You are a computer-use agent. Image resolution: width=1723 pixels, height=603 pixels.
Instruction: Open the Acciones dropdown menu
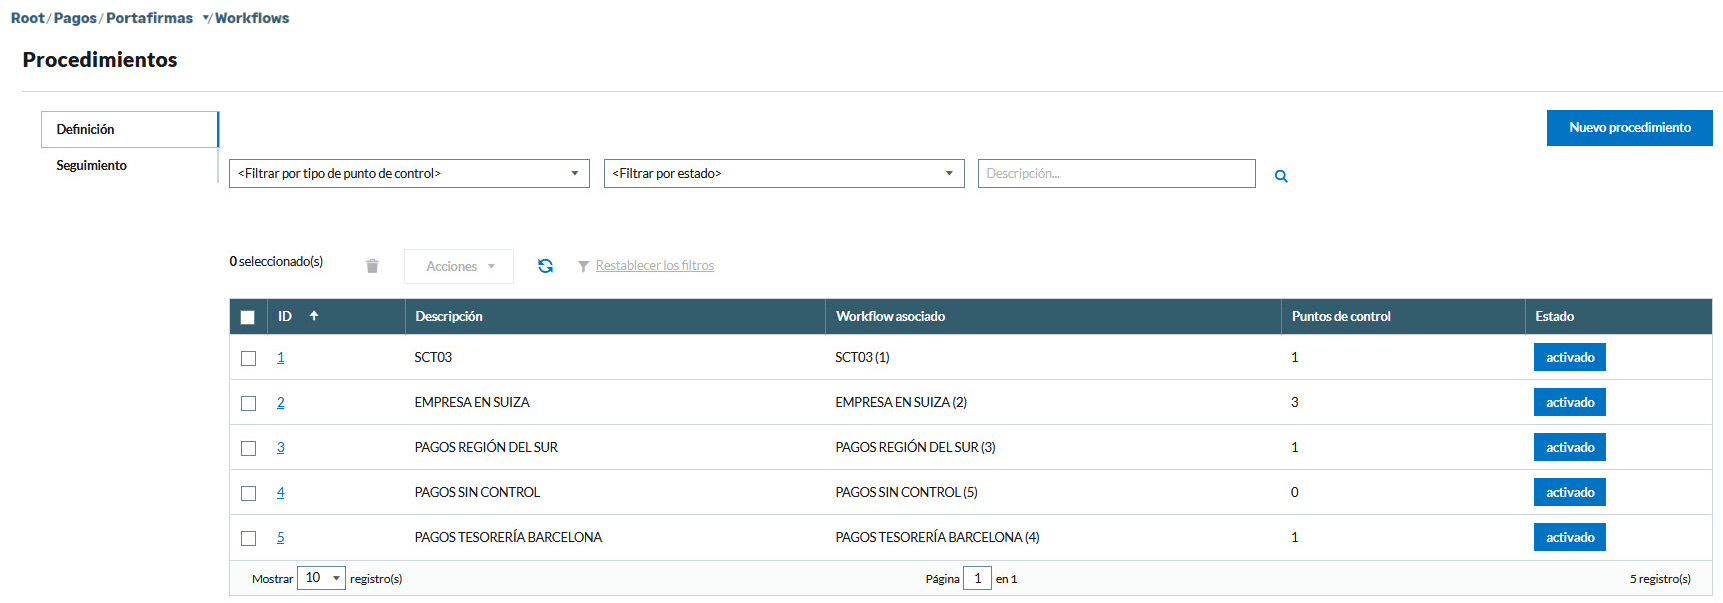[459, 267]
